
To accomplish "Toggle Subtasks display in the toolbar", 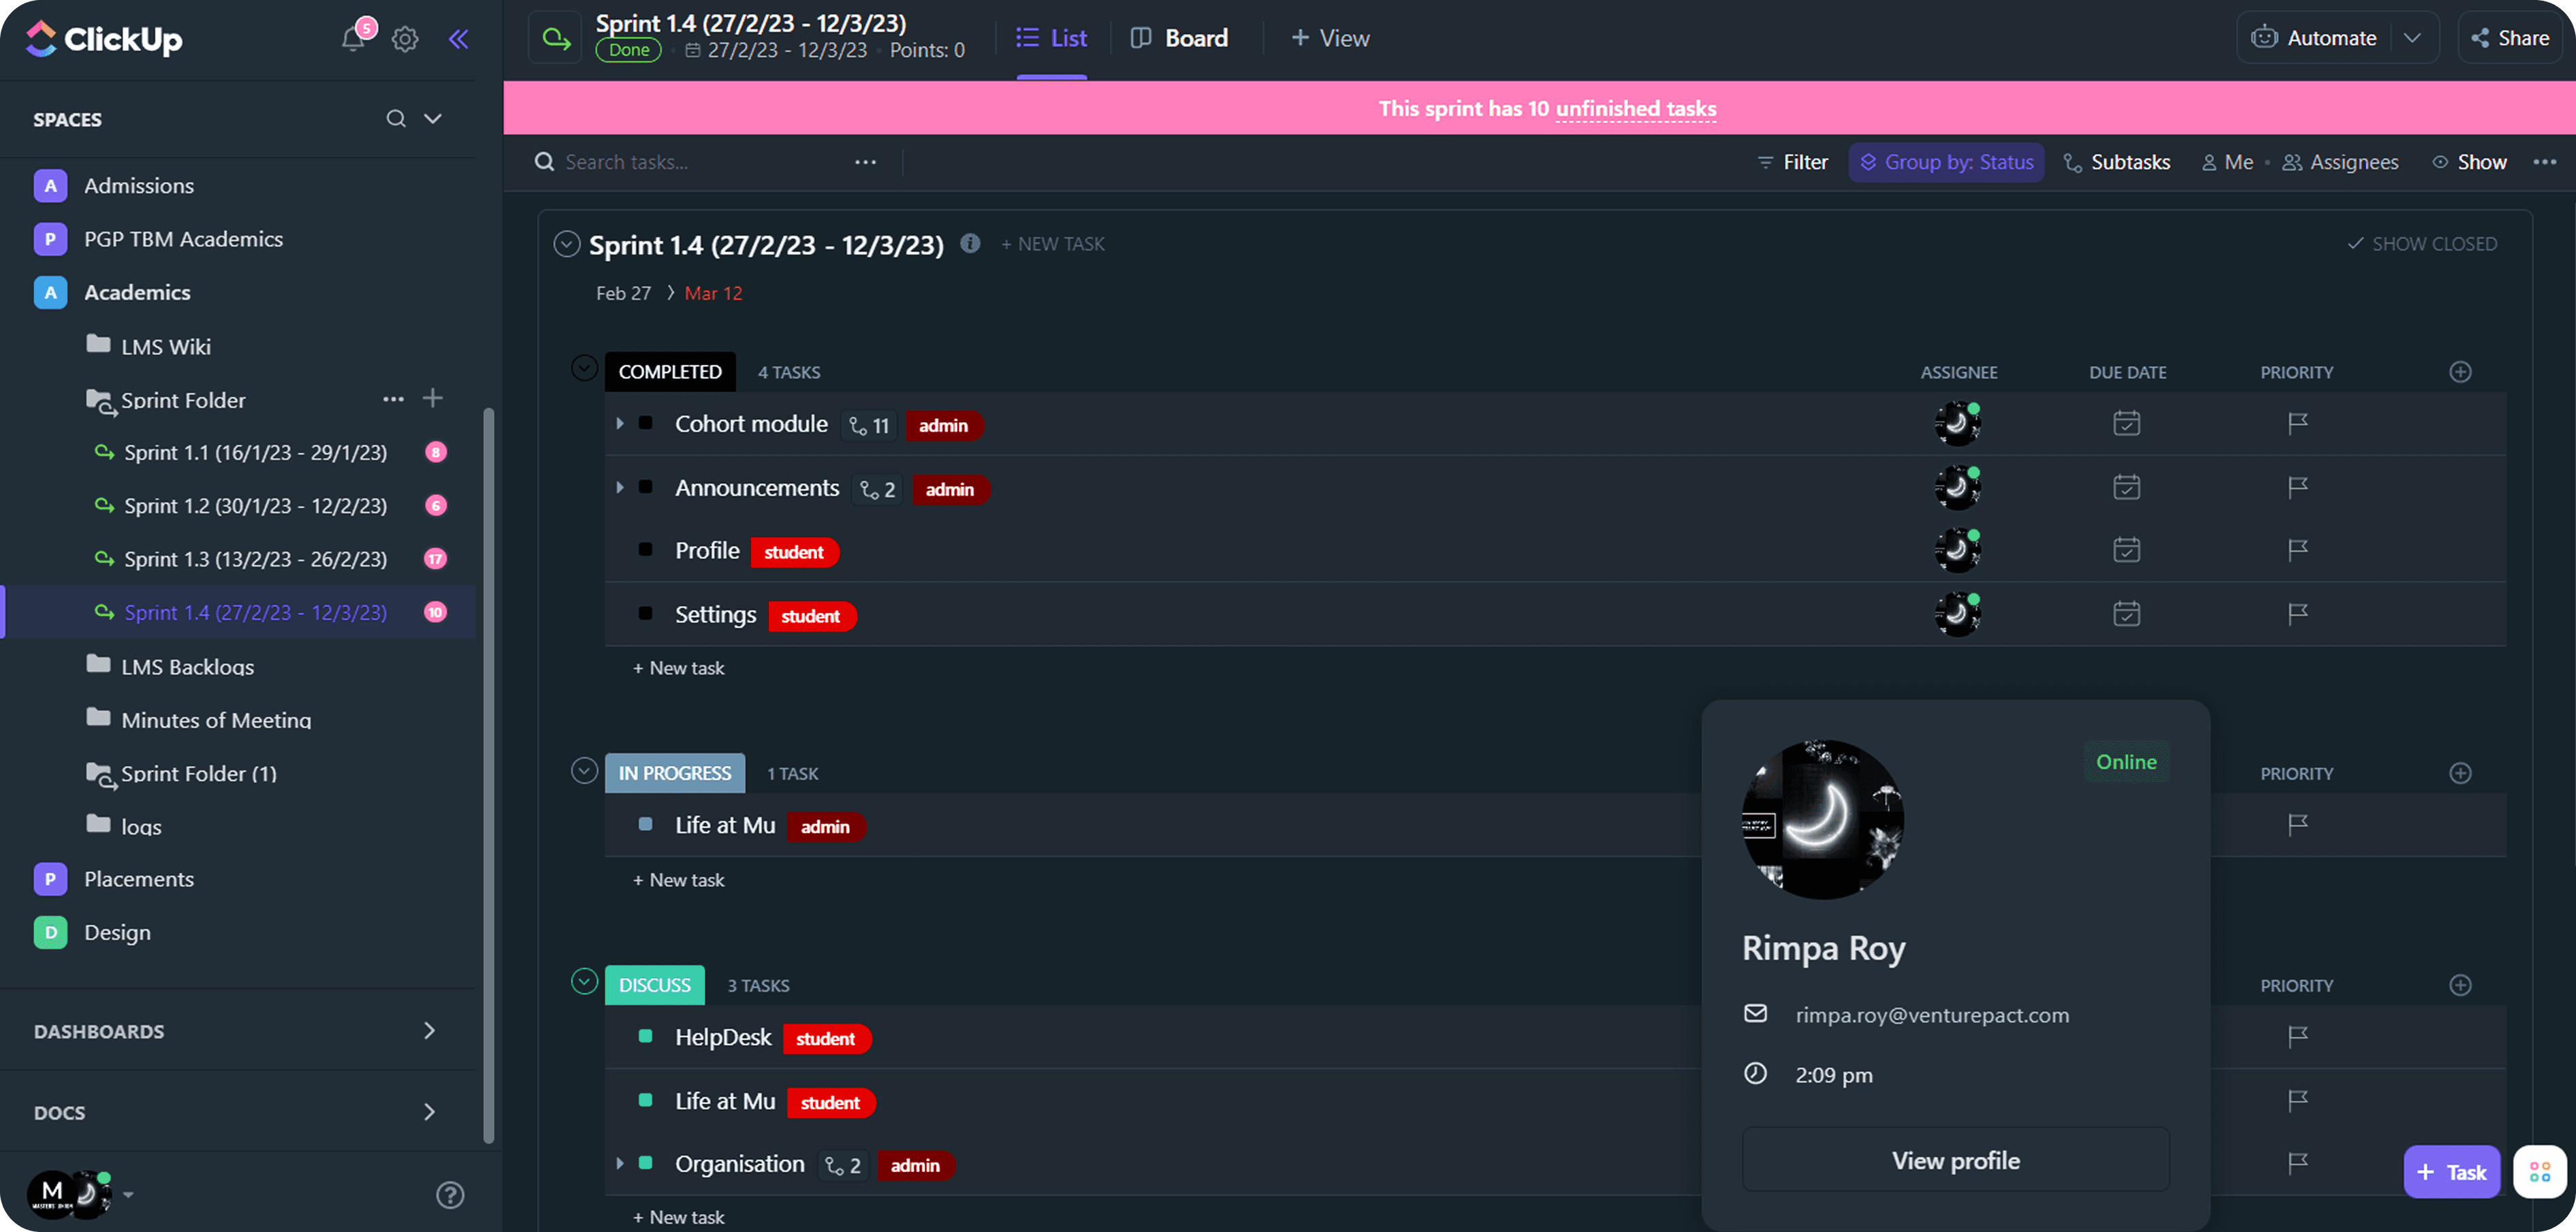I will [x=2117, y=161].
